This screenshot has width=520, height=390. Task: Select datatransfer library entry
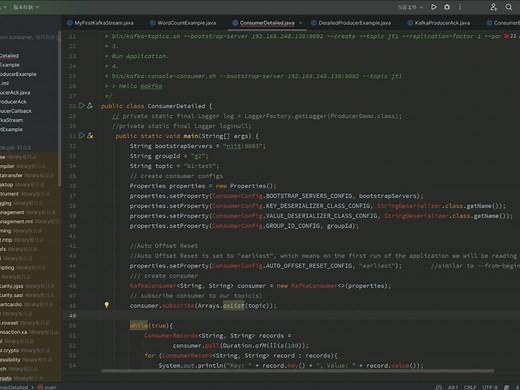(27, 175)
